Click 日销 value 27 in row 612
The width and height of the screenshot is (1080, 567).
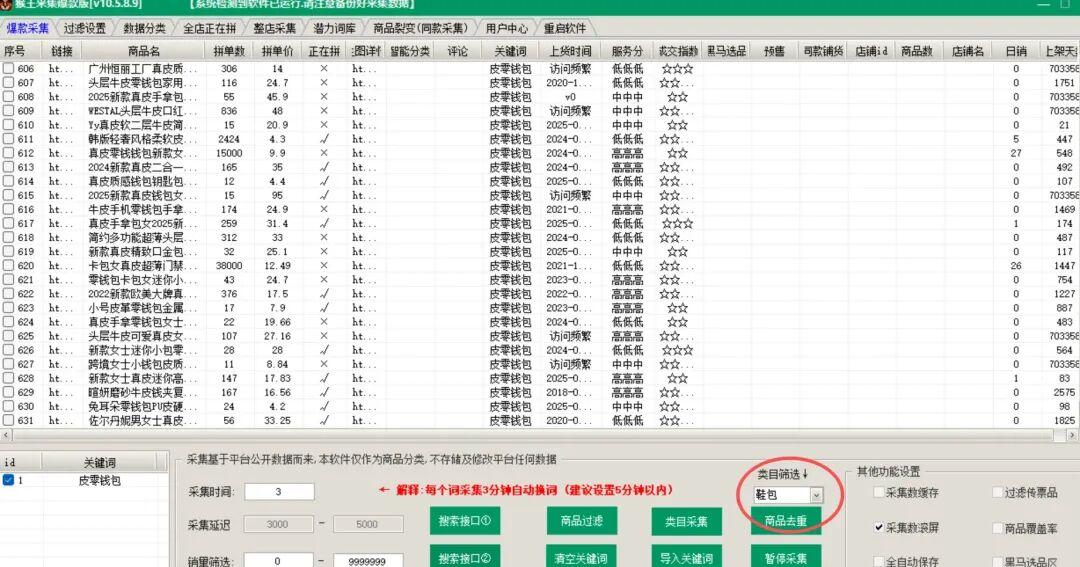(x=1016, y=153)
